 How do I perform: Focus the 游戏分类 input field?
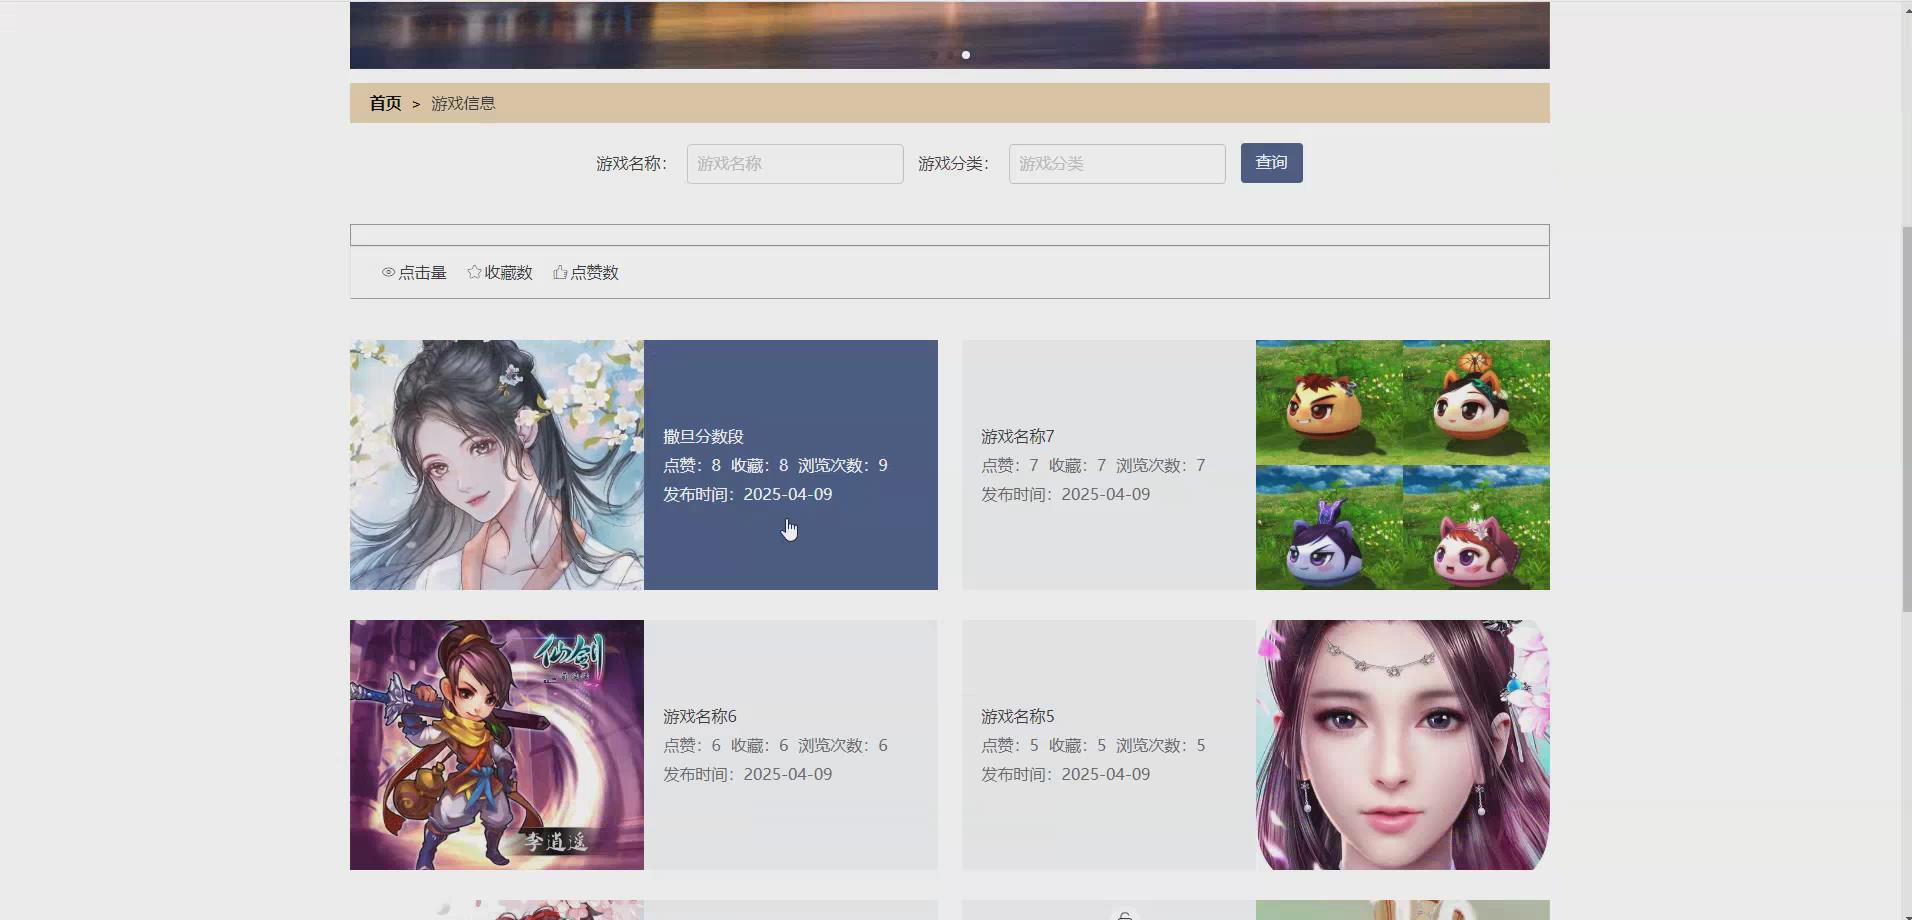[1117, 164]
